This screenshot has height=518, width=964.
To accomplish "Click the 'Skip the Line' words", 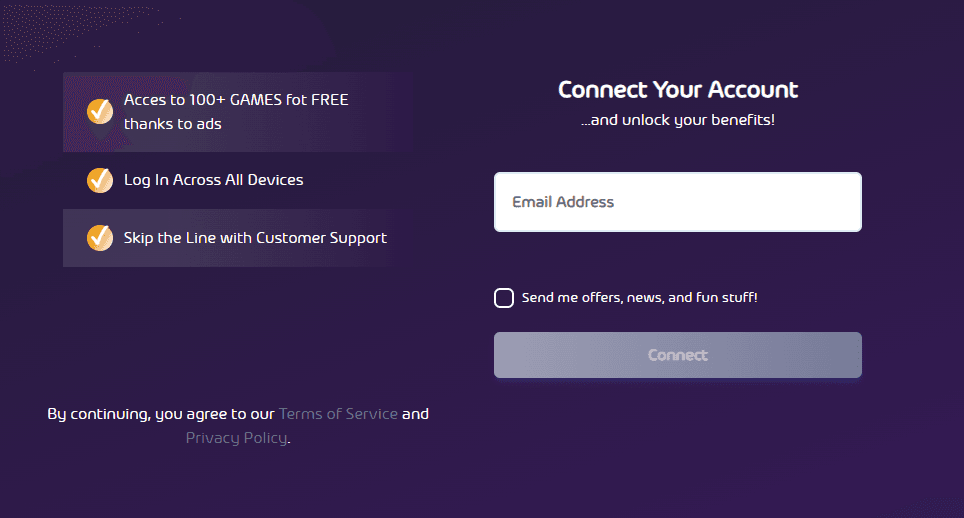I will [166, 238].
